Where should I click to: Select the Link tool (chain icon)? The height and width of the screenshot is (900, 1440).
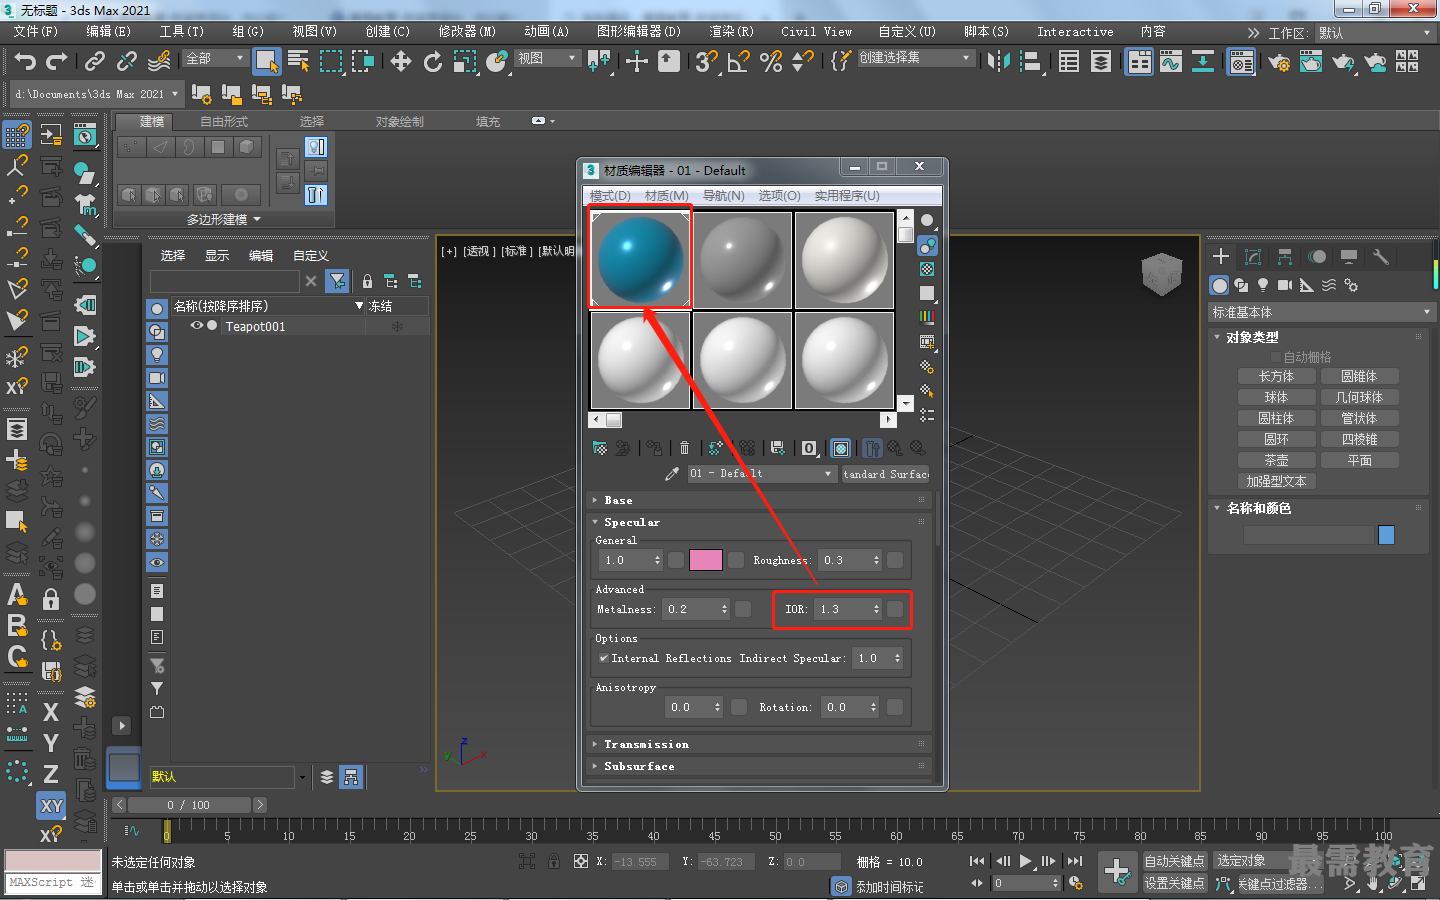click(95, 62)
